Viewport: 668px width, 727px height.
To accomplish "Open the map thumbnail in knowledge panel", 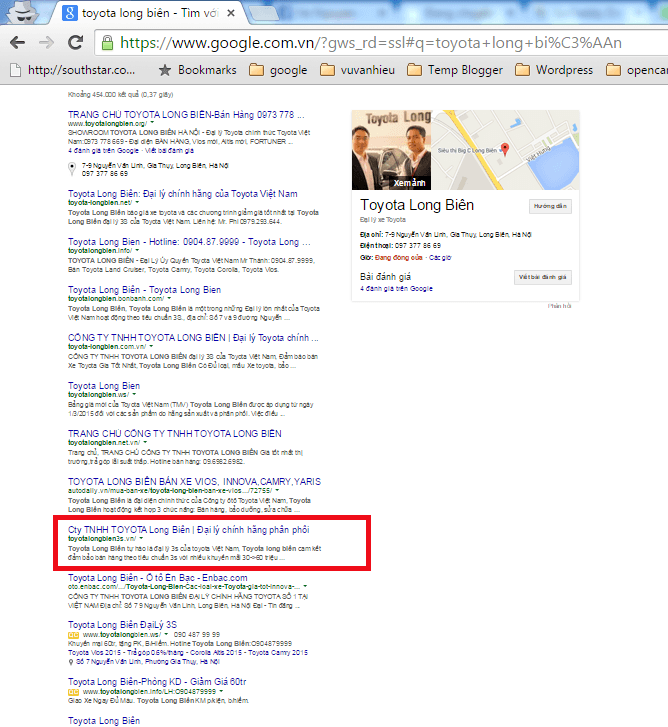I will pos(505,150).
